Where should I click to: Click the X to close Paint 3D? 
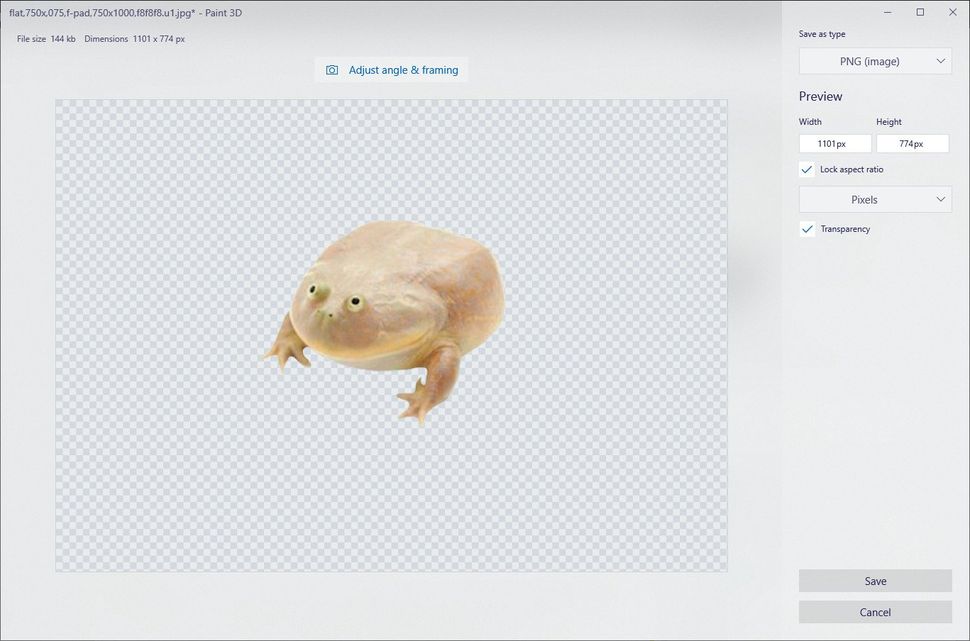click(x=952, y=12)
